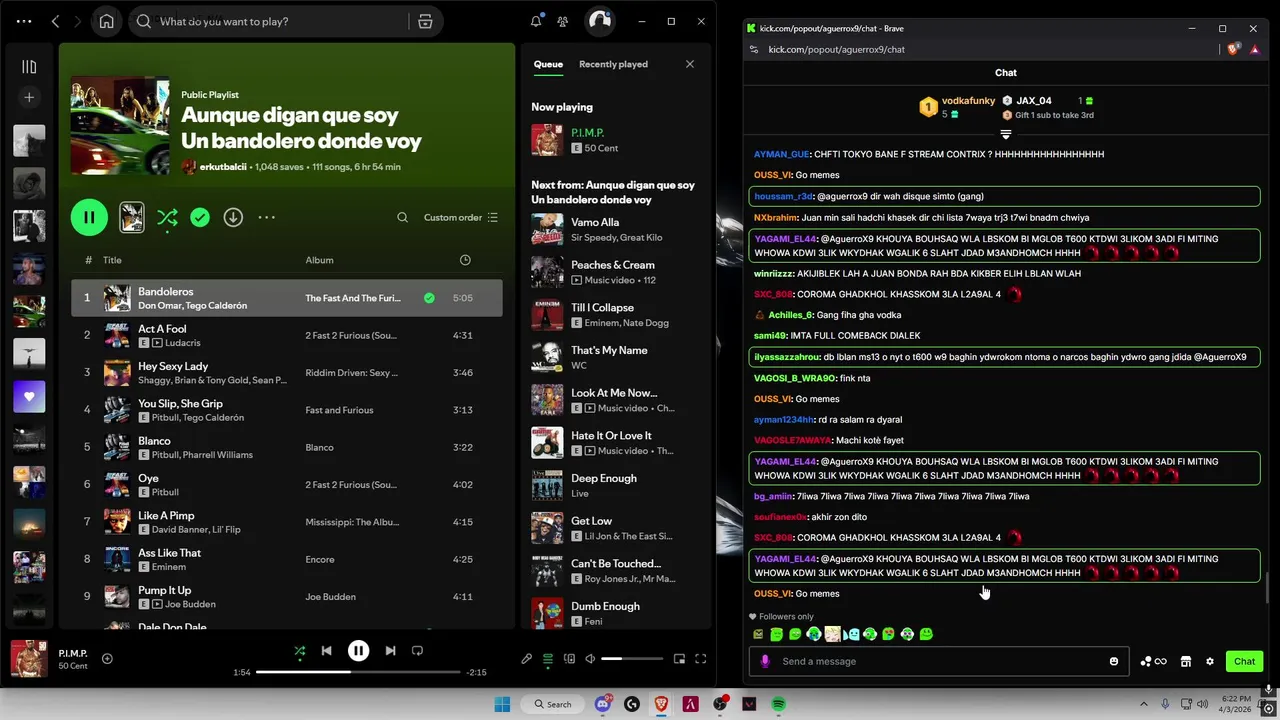Toggle the green liked checkmark on Bandoleros
This screenshot has width=1280, height=720.
429,298
